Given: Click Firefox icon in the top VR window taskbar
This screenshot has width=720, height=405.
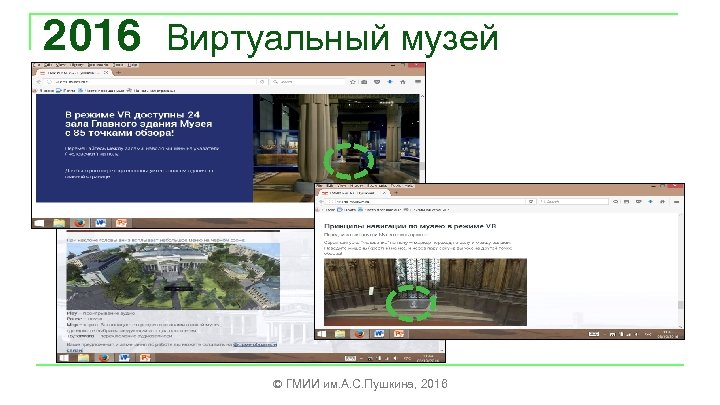Looking at the screenshot, I should 80,223.
